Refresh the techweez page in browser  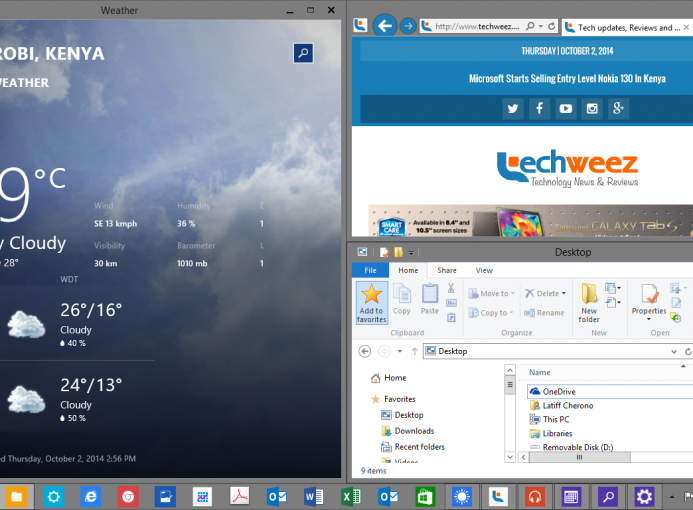(552, 26)
